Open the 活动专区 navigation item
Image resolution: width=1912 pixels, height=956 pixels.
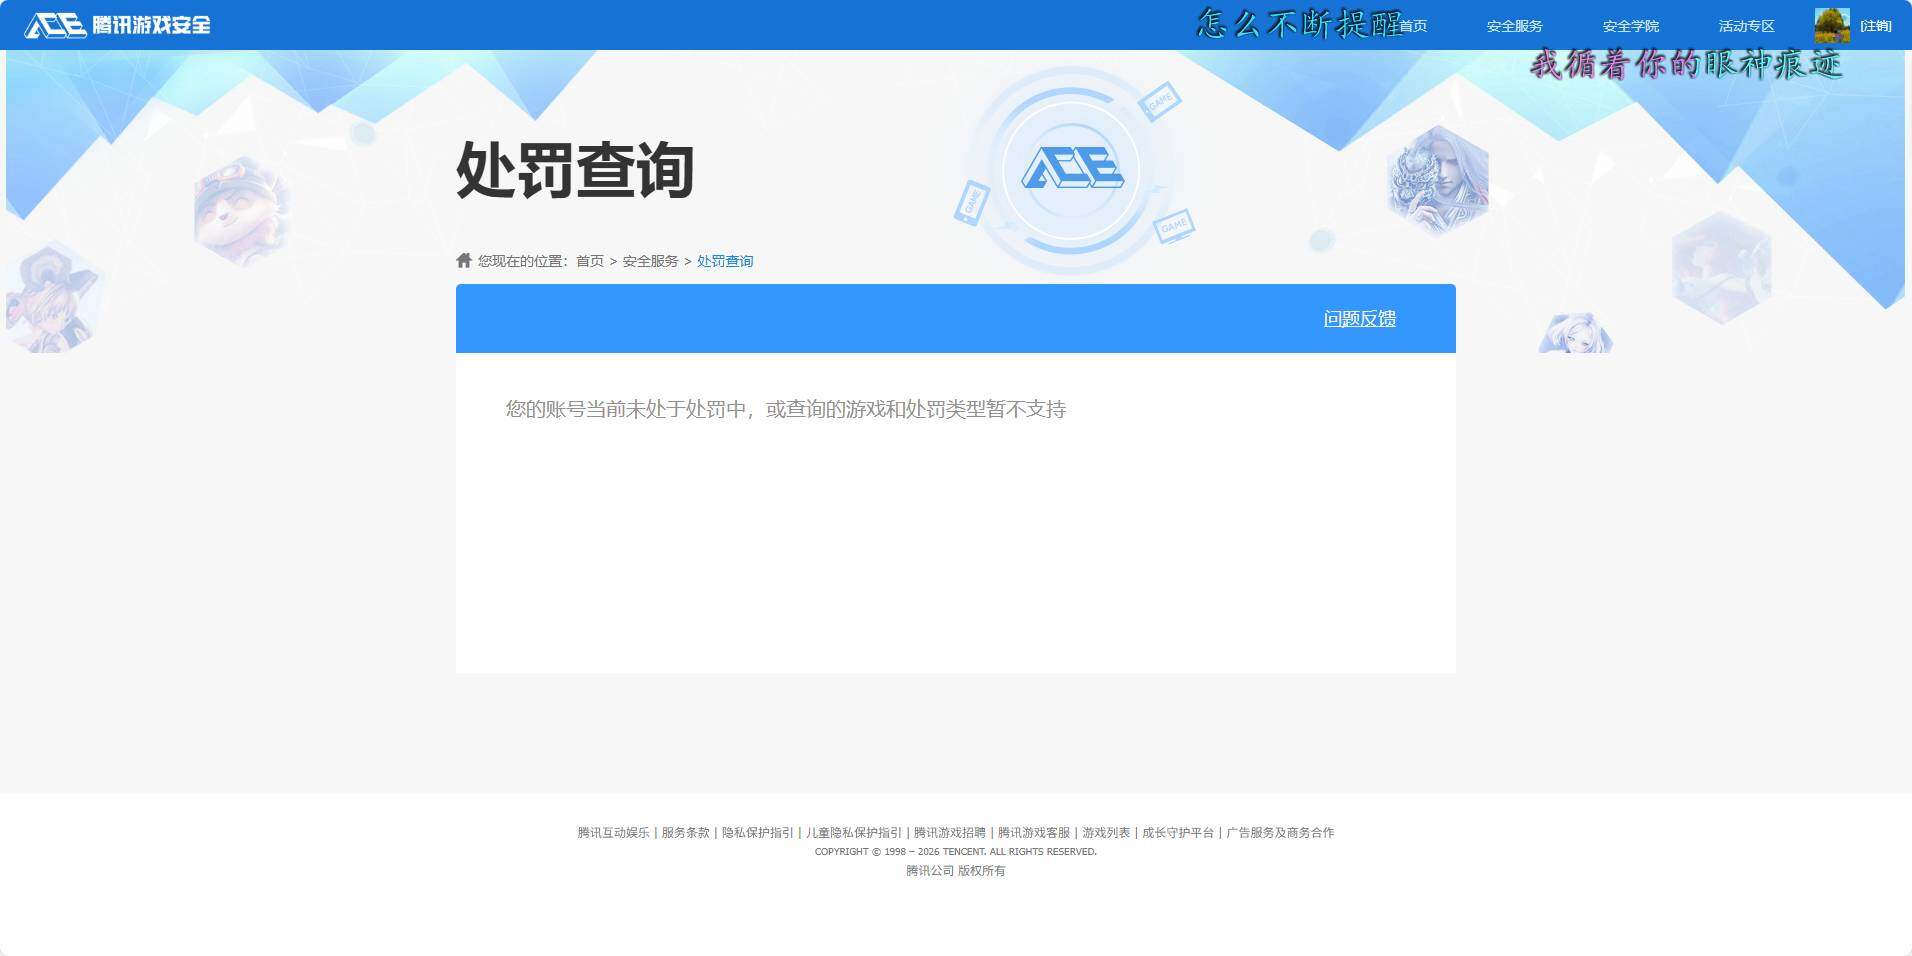(1745, 25)
